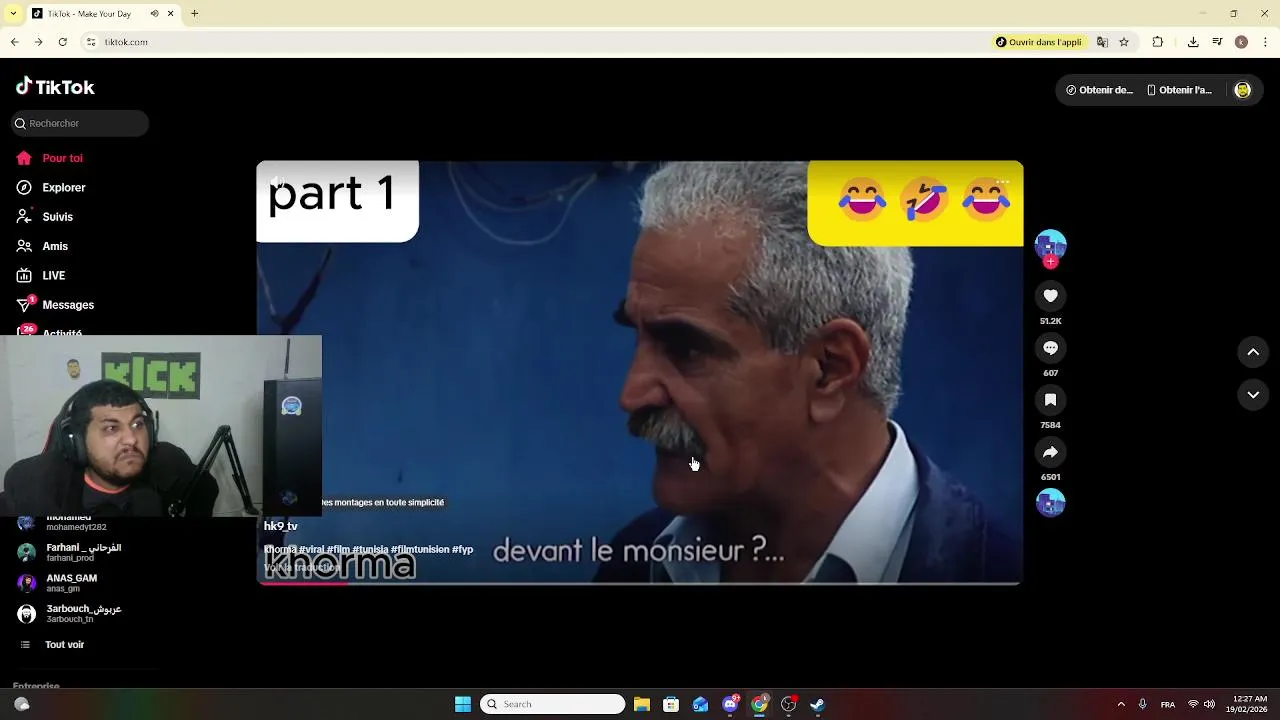Open video more options ellipsis
Viewport: 1280px width, 720px height.
[x=1002, y=182]
